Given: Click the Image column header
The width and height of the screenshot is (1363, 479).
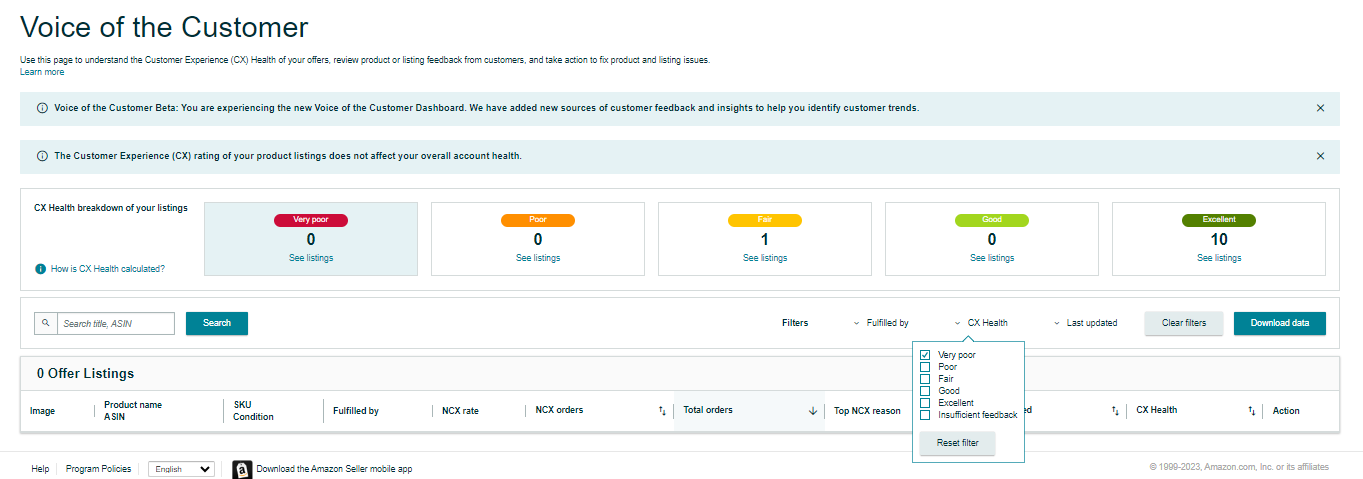Looking at the screenshot, I should pyautogui.click(x=43, y=411).
